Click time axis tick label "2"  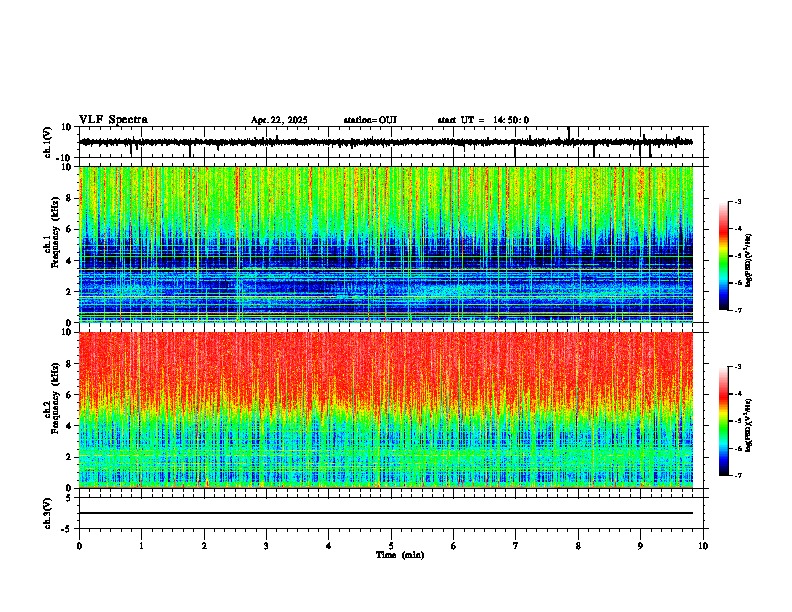tap(204, 546)
